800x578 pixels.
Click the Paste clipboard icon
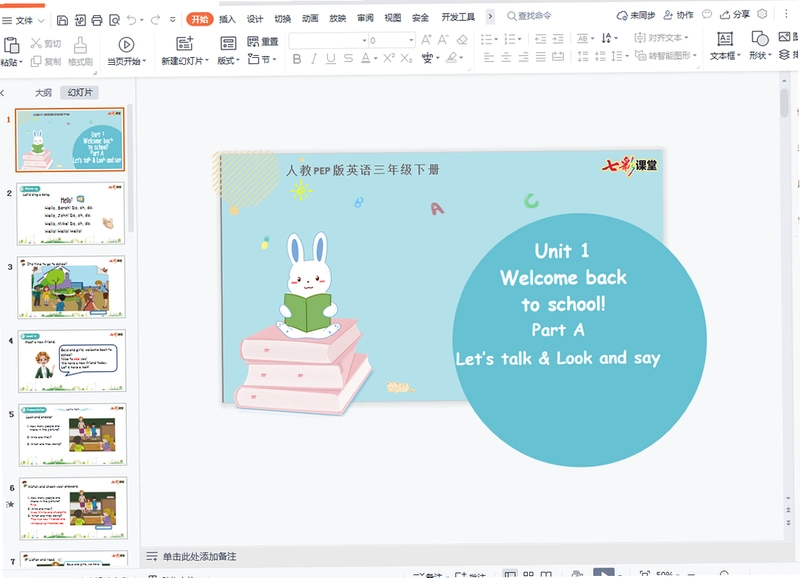tap(11, 45)
